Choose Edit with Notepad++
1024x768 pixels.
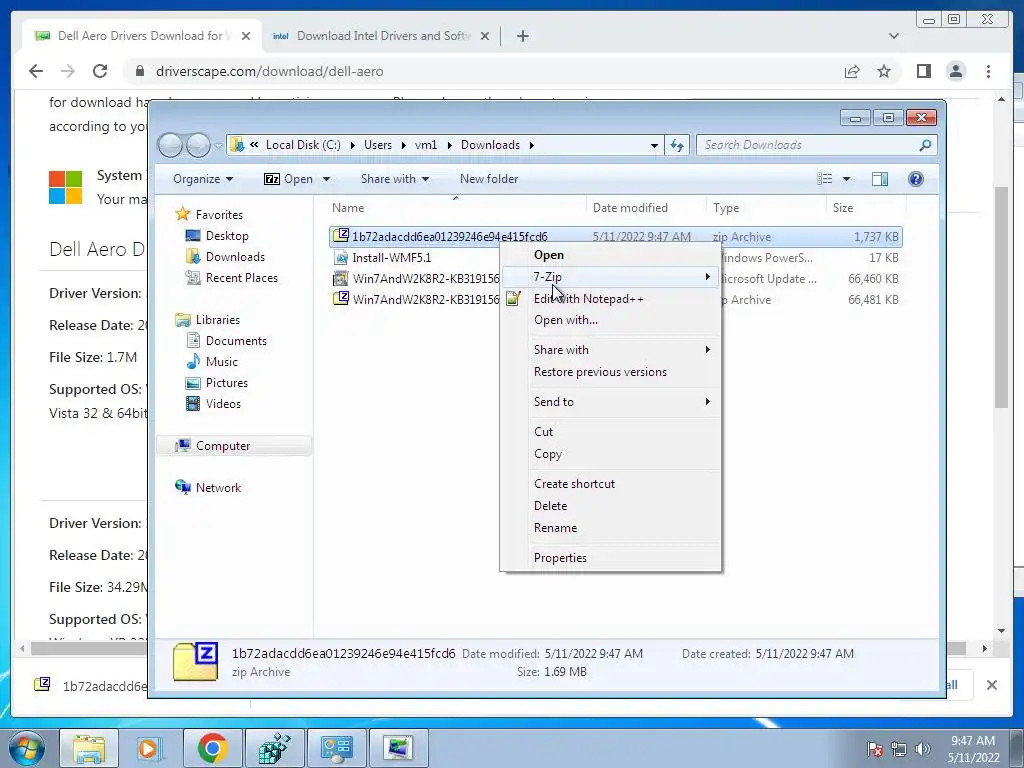click(x=611, y=299)
